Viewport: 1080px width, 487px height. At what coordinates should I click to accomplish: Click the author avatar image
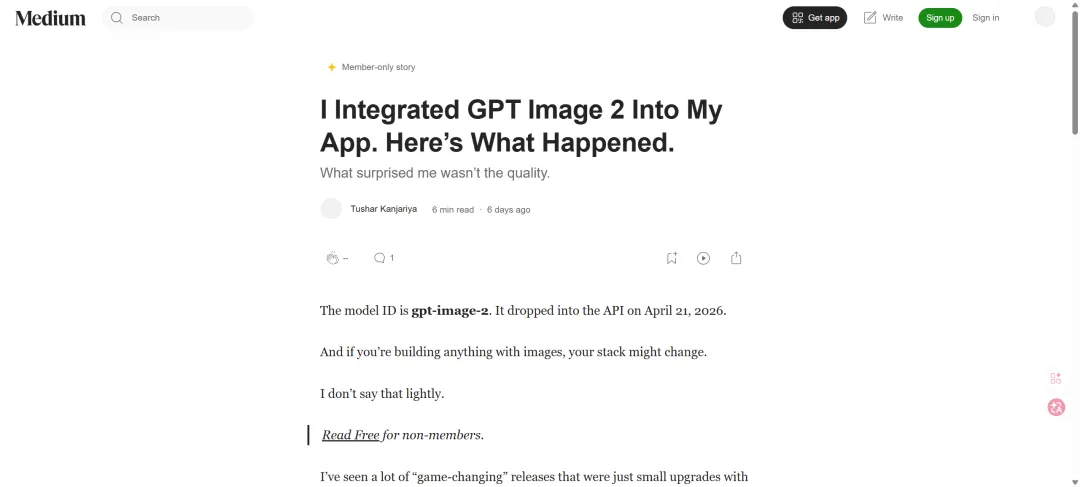[331, 209]
